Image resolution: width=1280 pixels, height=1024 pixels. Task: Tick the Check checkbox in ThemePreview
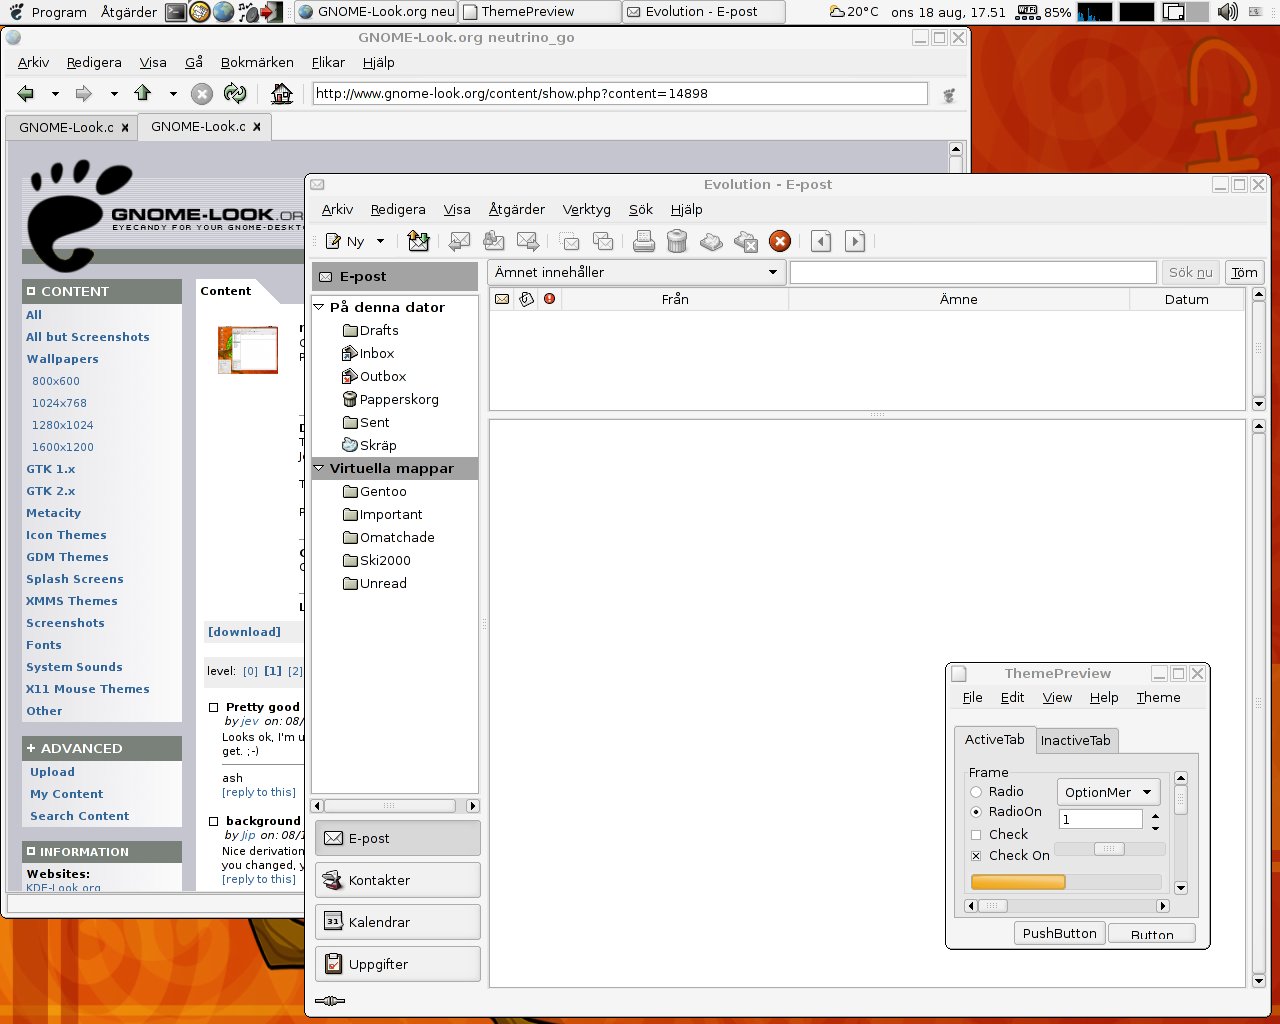tap(976, 835)
